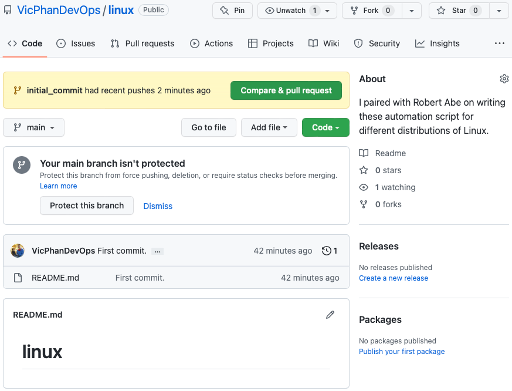Open the Wiki tab

point(324,44)
